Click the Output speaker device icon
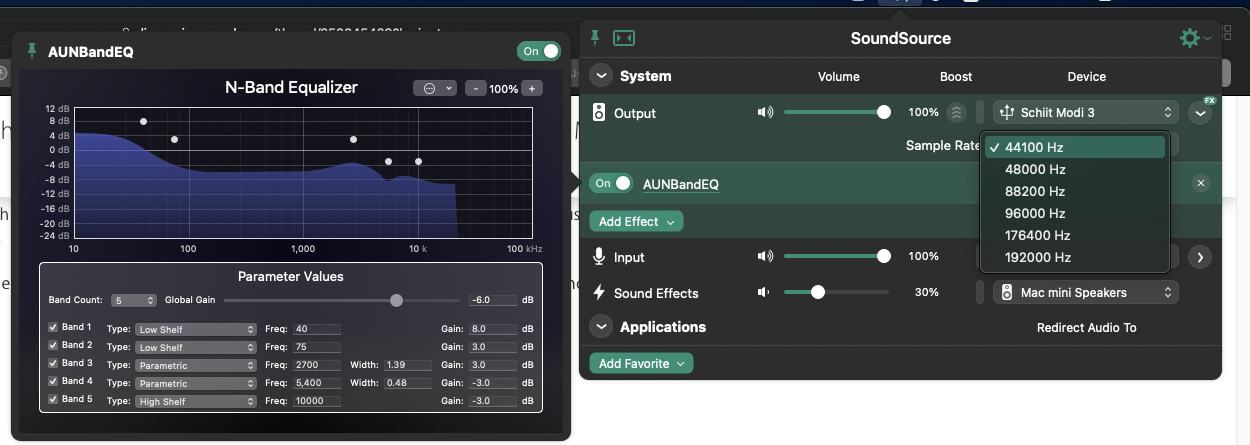This screenshot has width=1250, height=445. [x=599, y=113]
